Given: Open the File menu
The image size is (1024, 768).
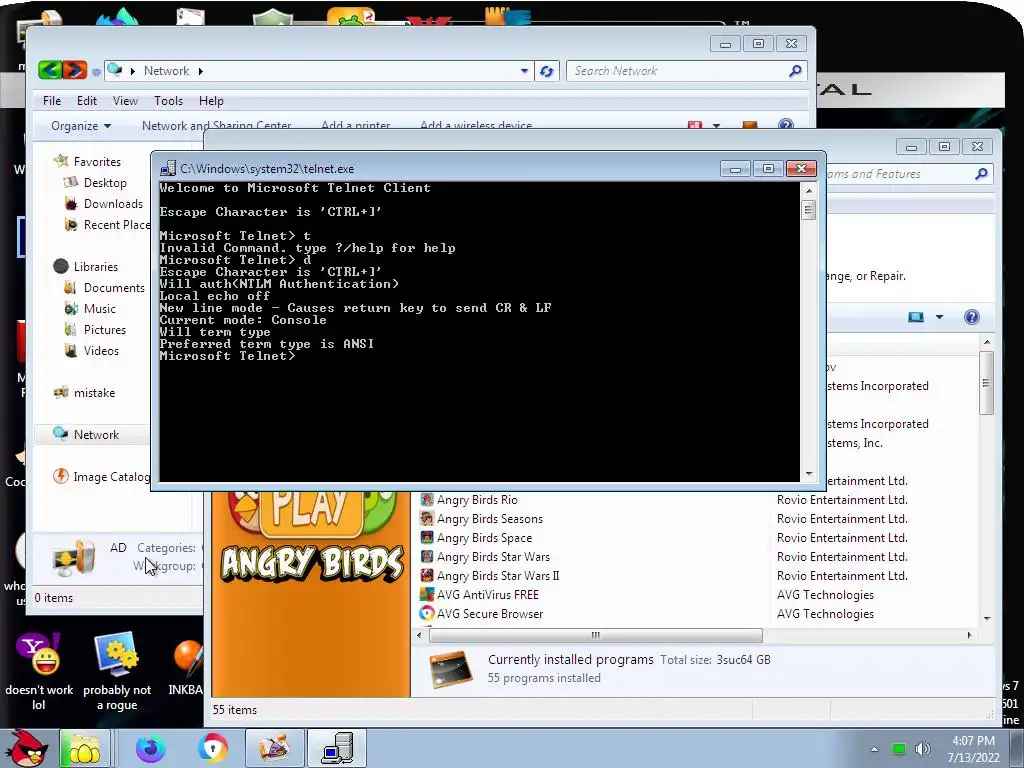Looking at the screenshot, I should [x=52, y=101].
